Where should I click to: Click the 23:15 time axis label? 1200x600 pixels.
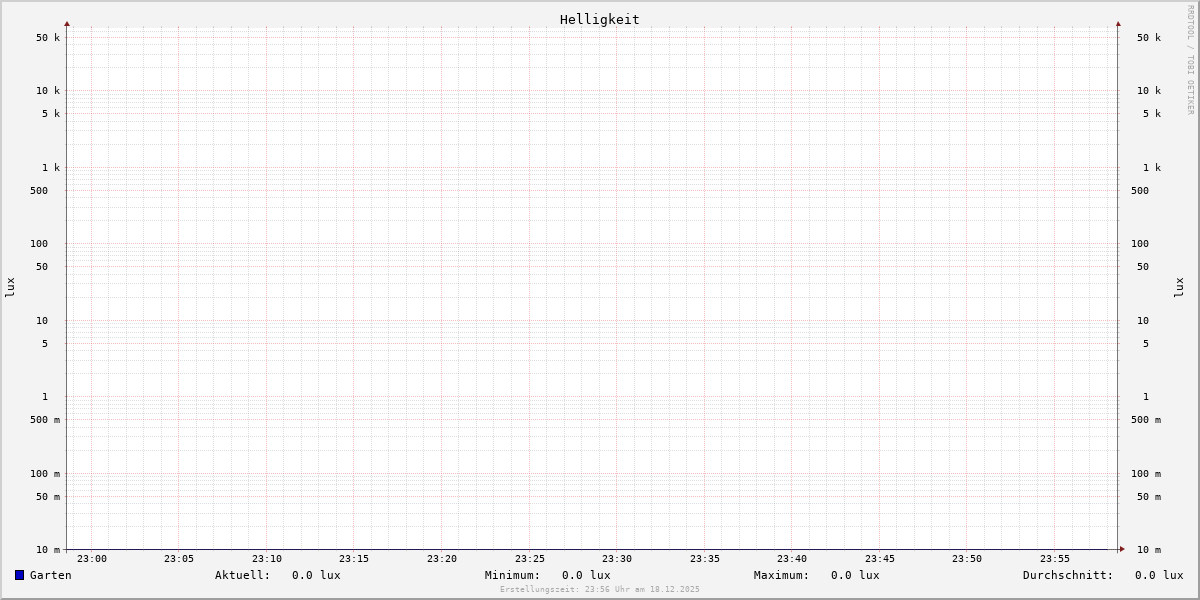(x=354, y=559)
